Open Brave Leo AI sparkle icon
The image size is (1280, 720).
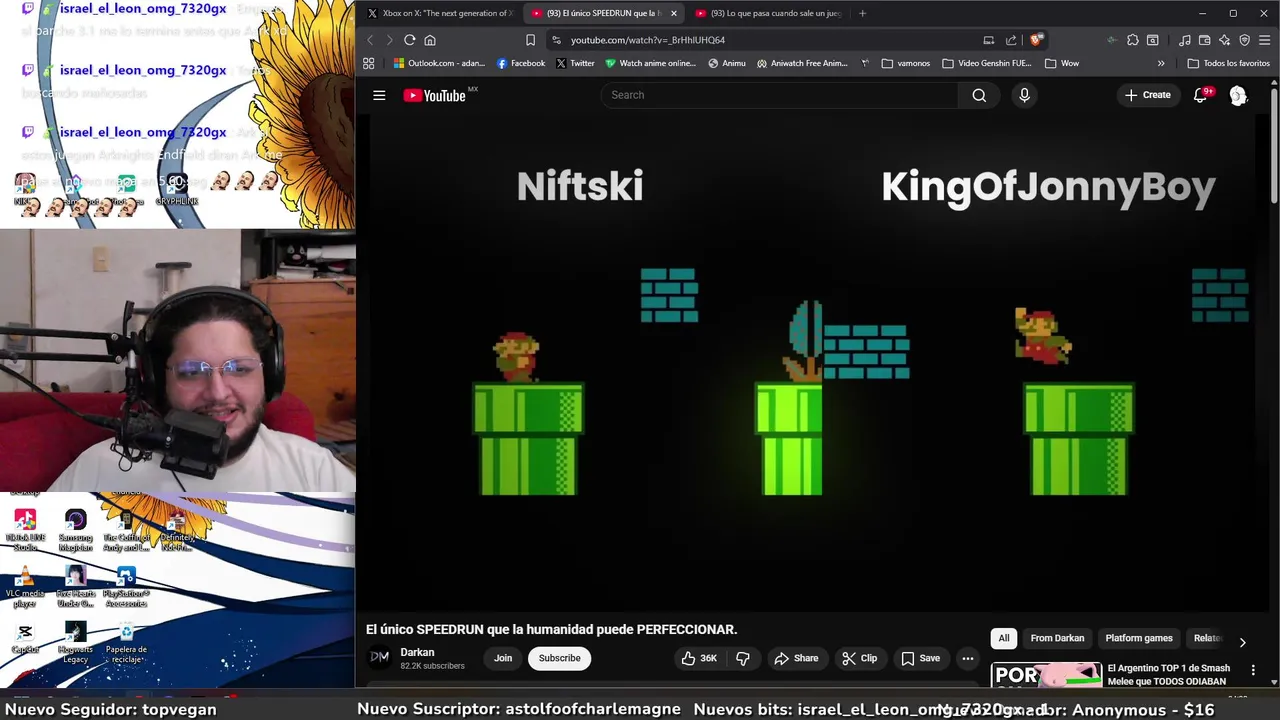(1225, 40)
